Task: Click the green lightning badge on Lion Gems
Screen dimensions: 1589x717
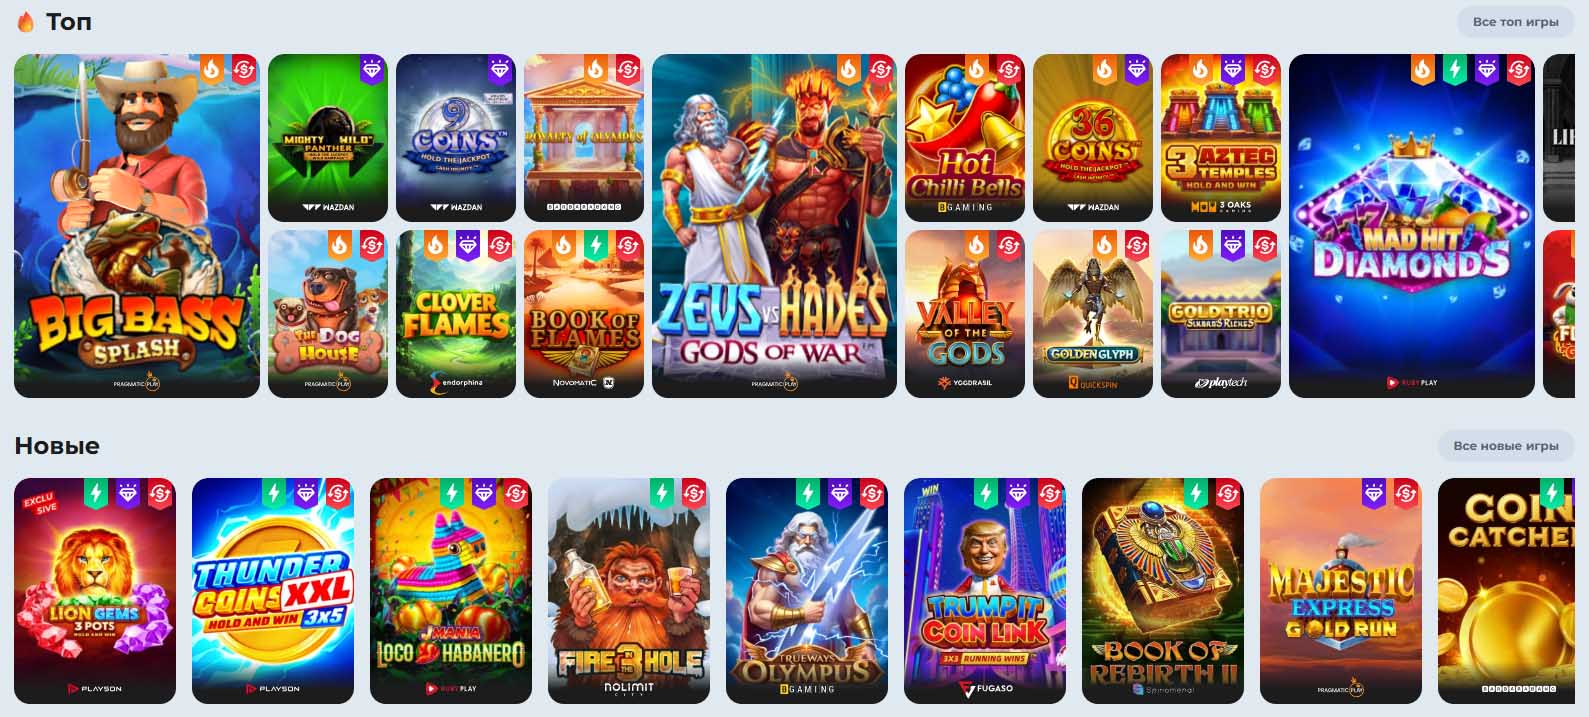Action: [95, 494]
